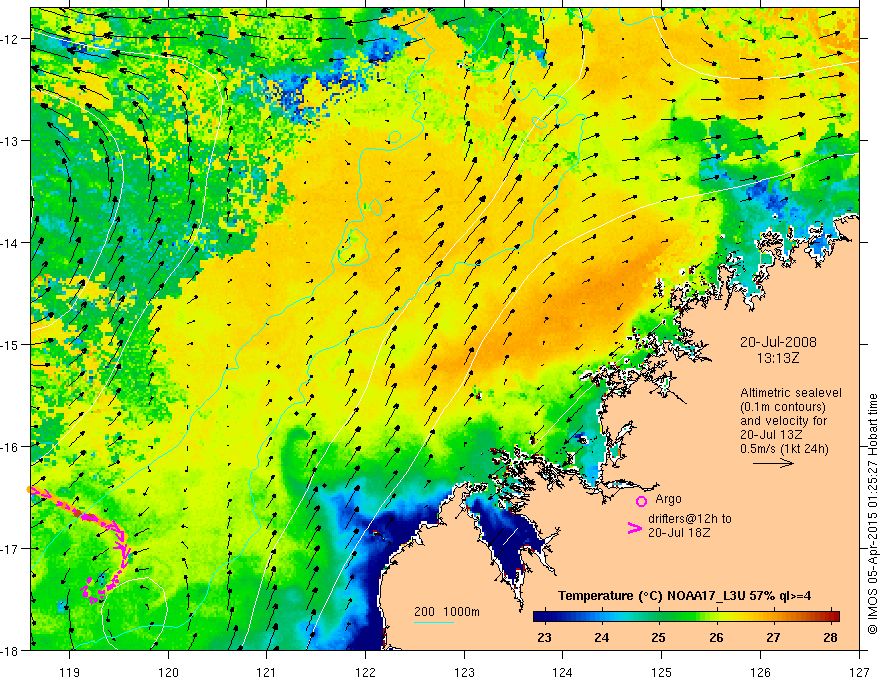Screen dimensions: 880x680
Task: Click the 125 longitude axis label
Action: click(661, 672)
